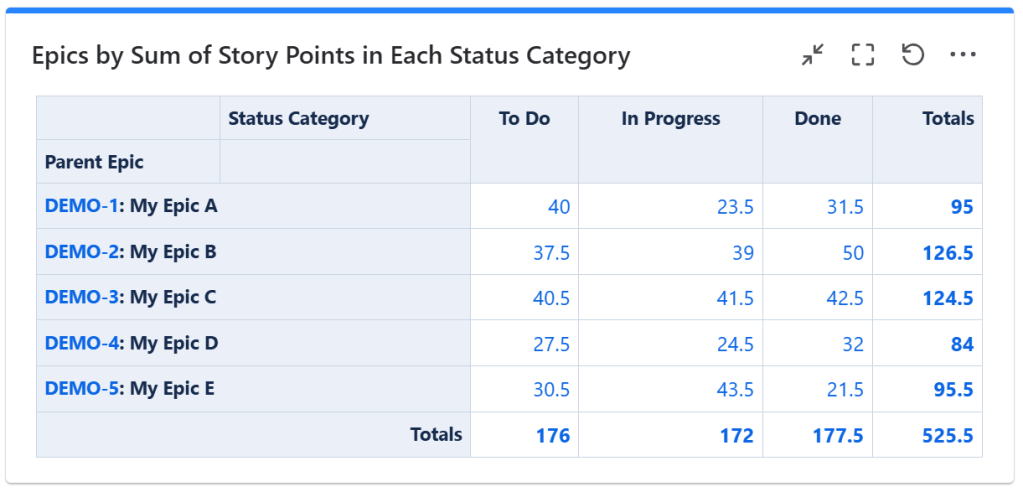
Task: Select the To Do column header
Action: pos(524,119)
